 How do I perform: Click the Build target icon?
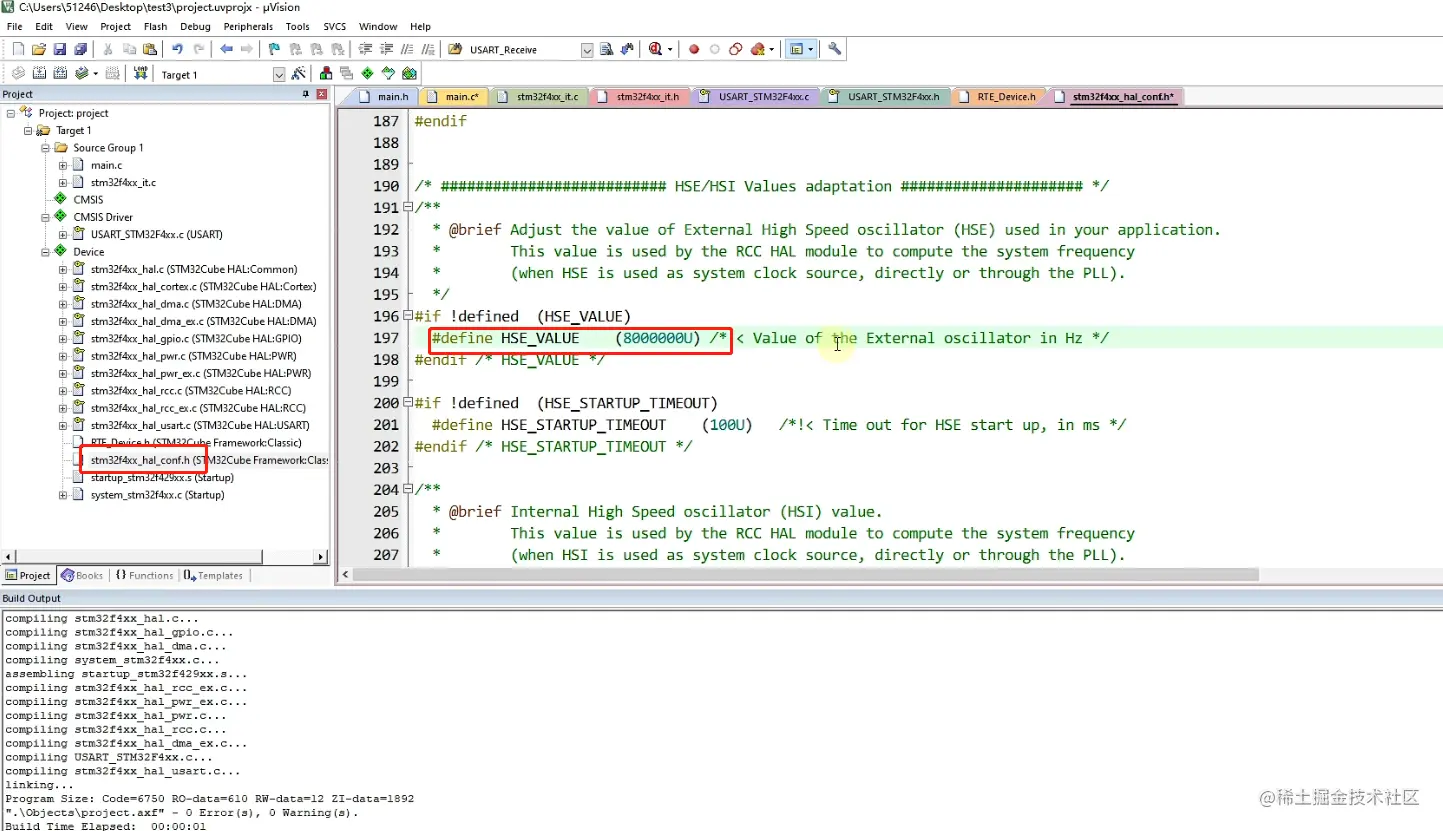(x=39, y=73)
